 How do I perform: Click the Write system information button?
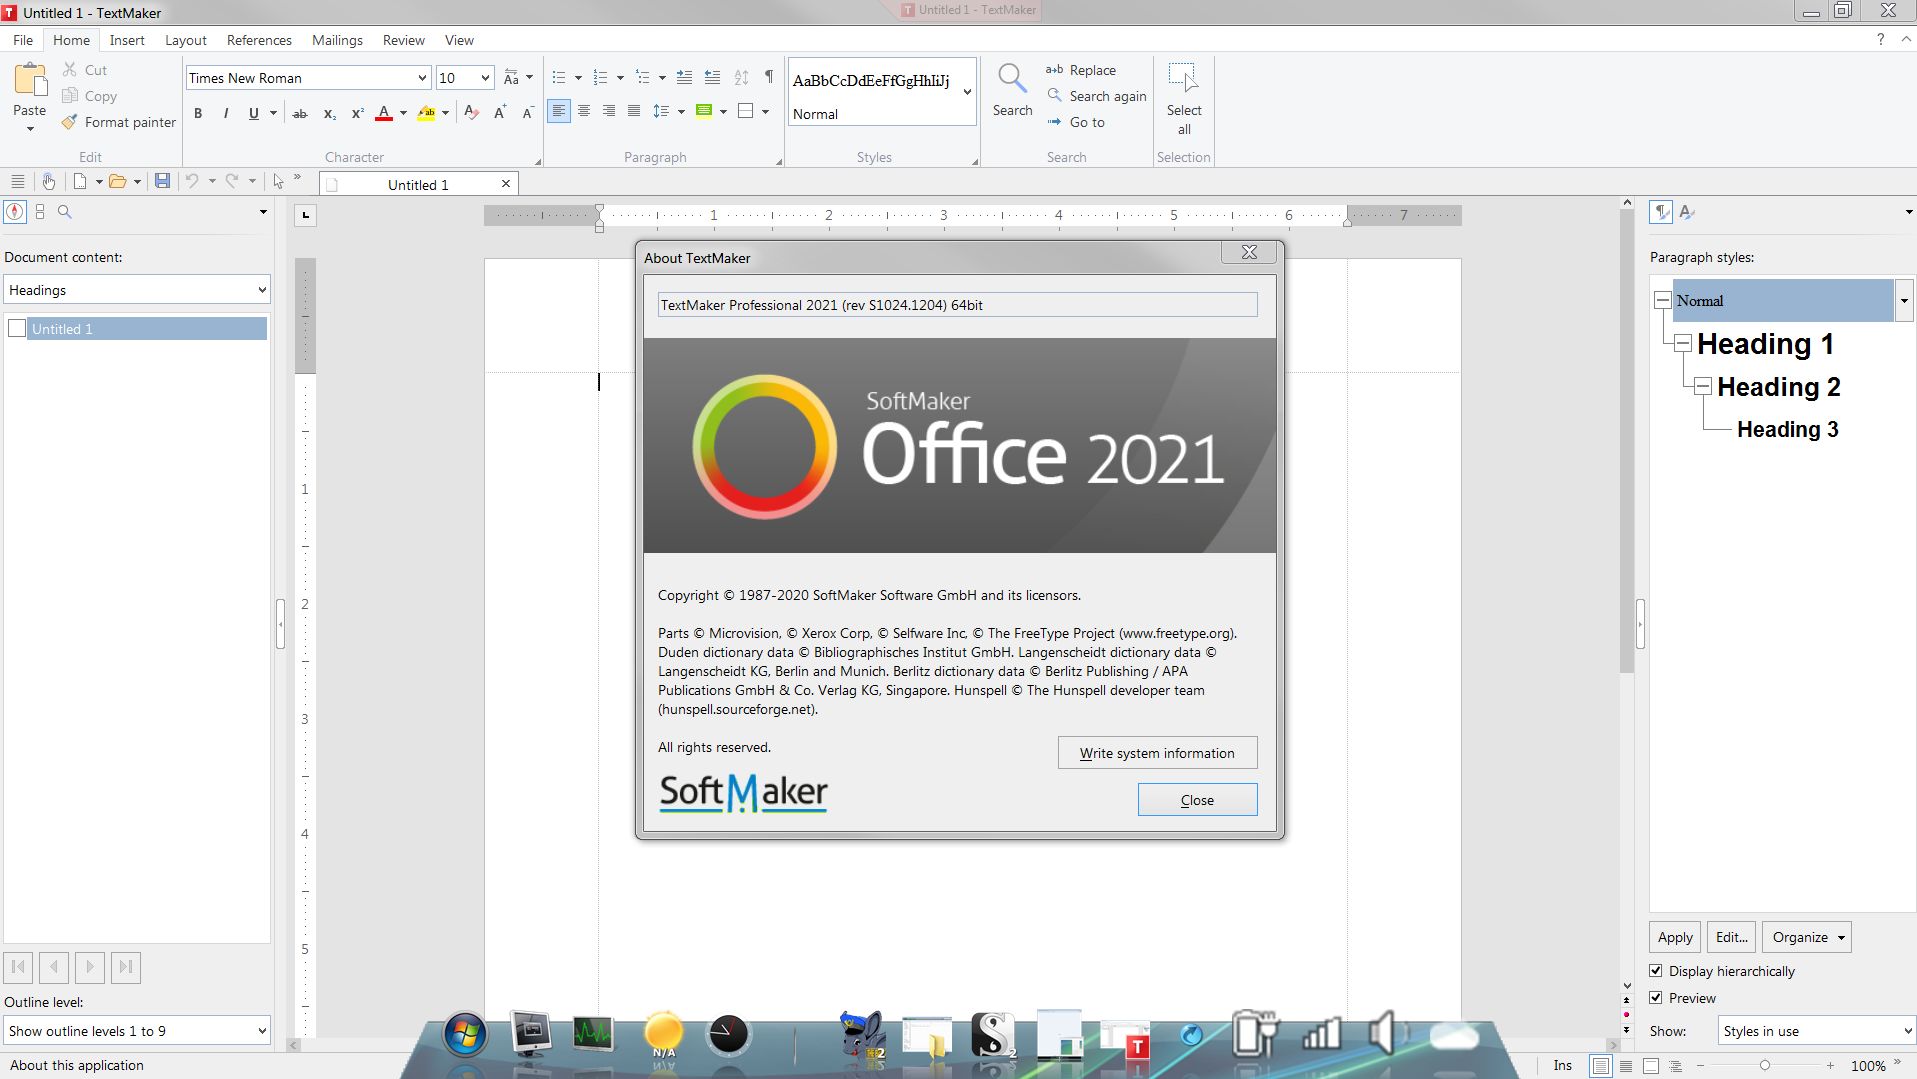tap(1157, 753)
